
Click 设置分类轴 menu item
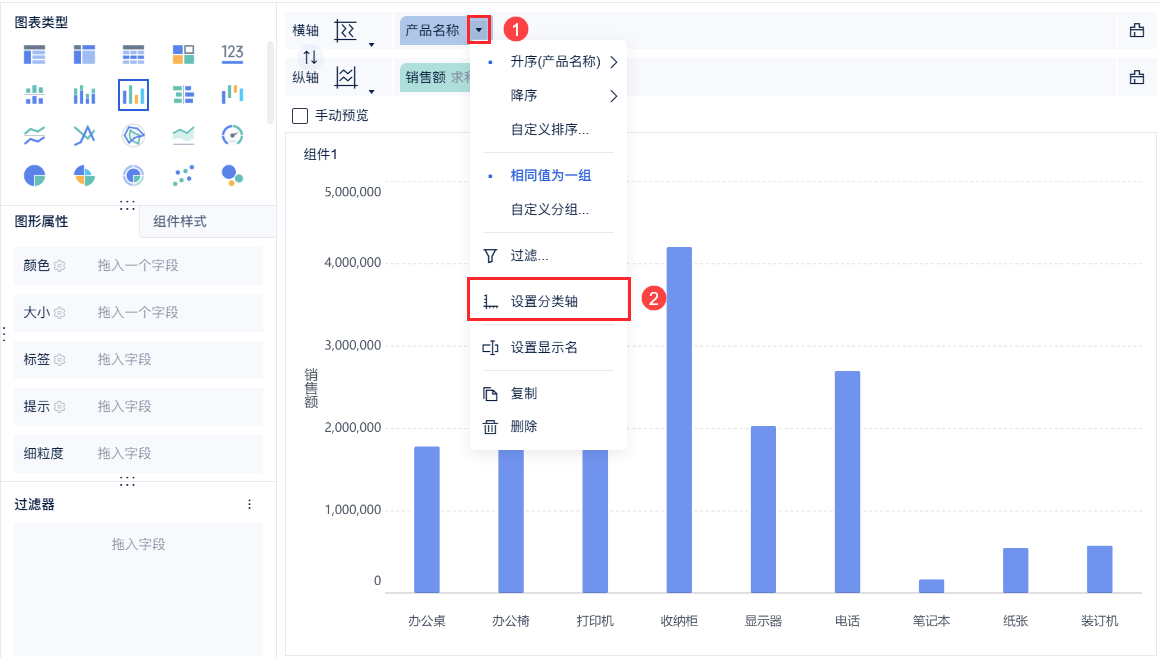(550, 301)
